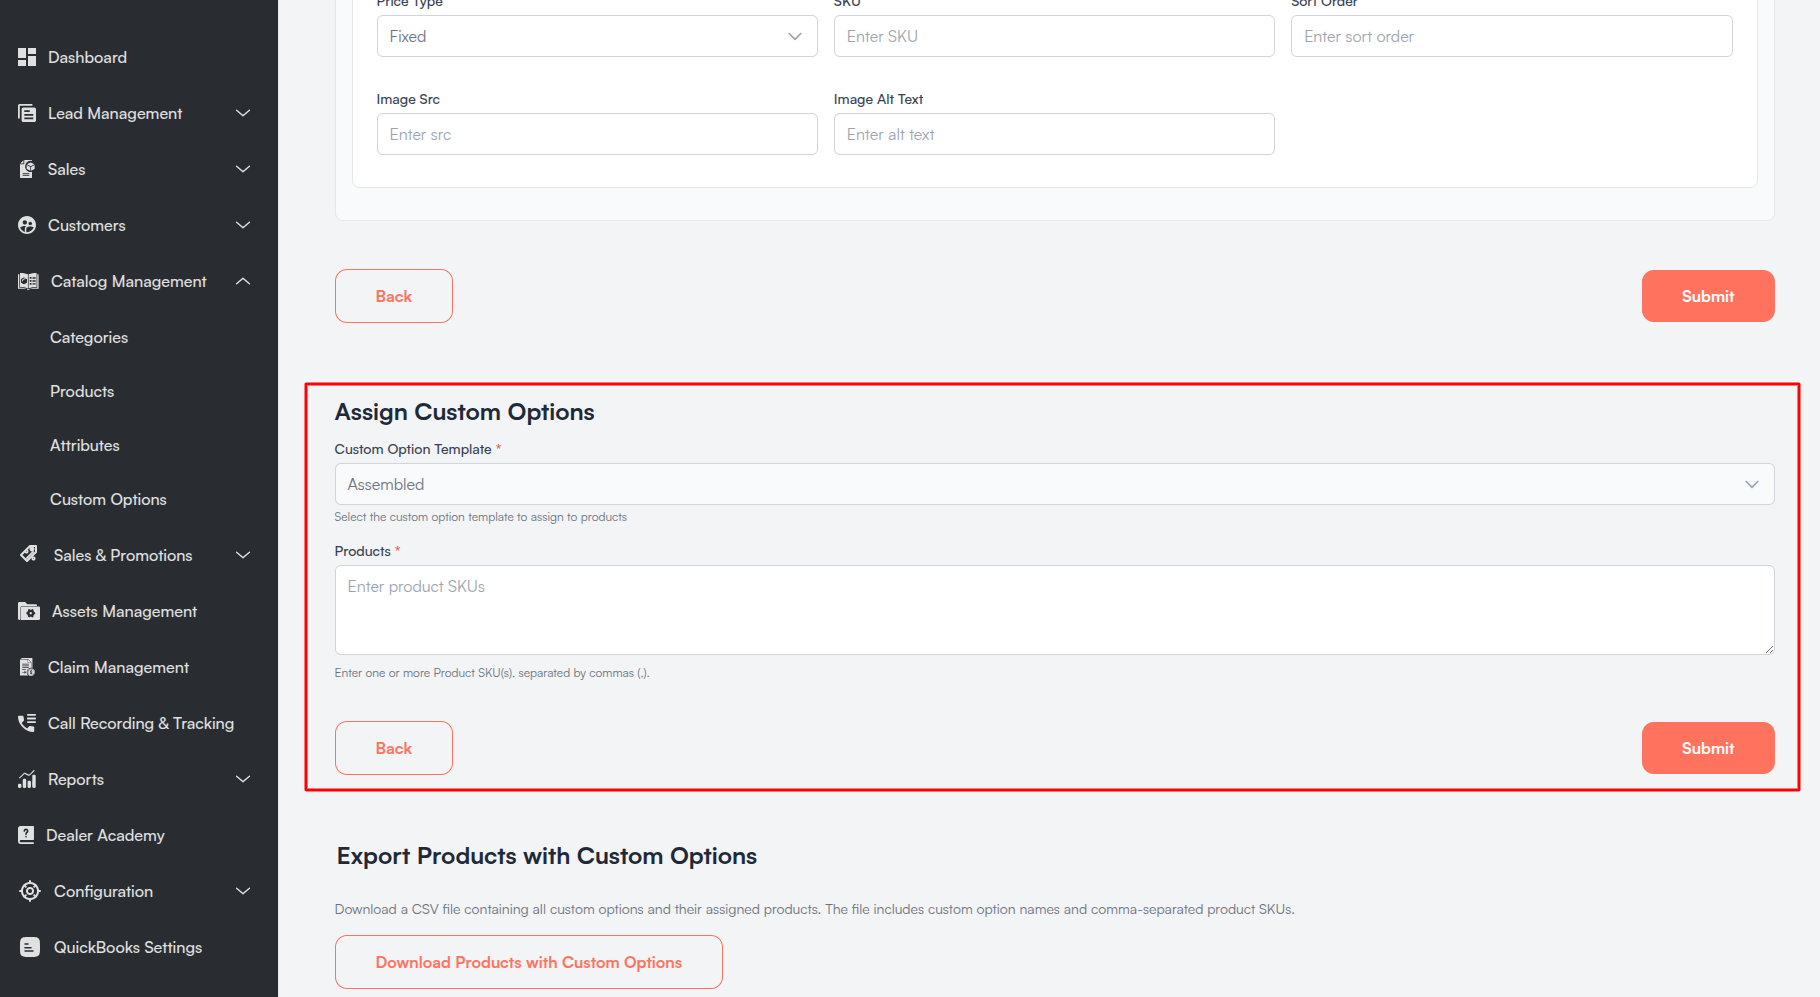Click the Configuration gear icon

(x=30, y=891)
